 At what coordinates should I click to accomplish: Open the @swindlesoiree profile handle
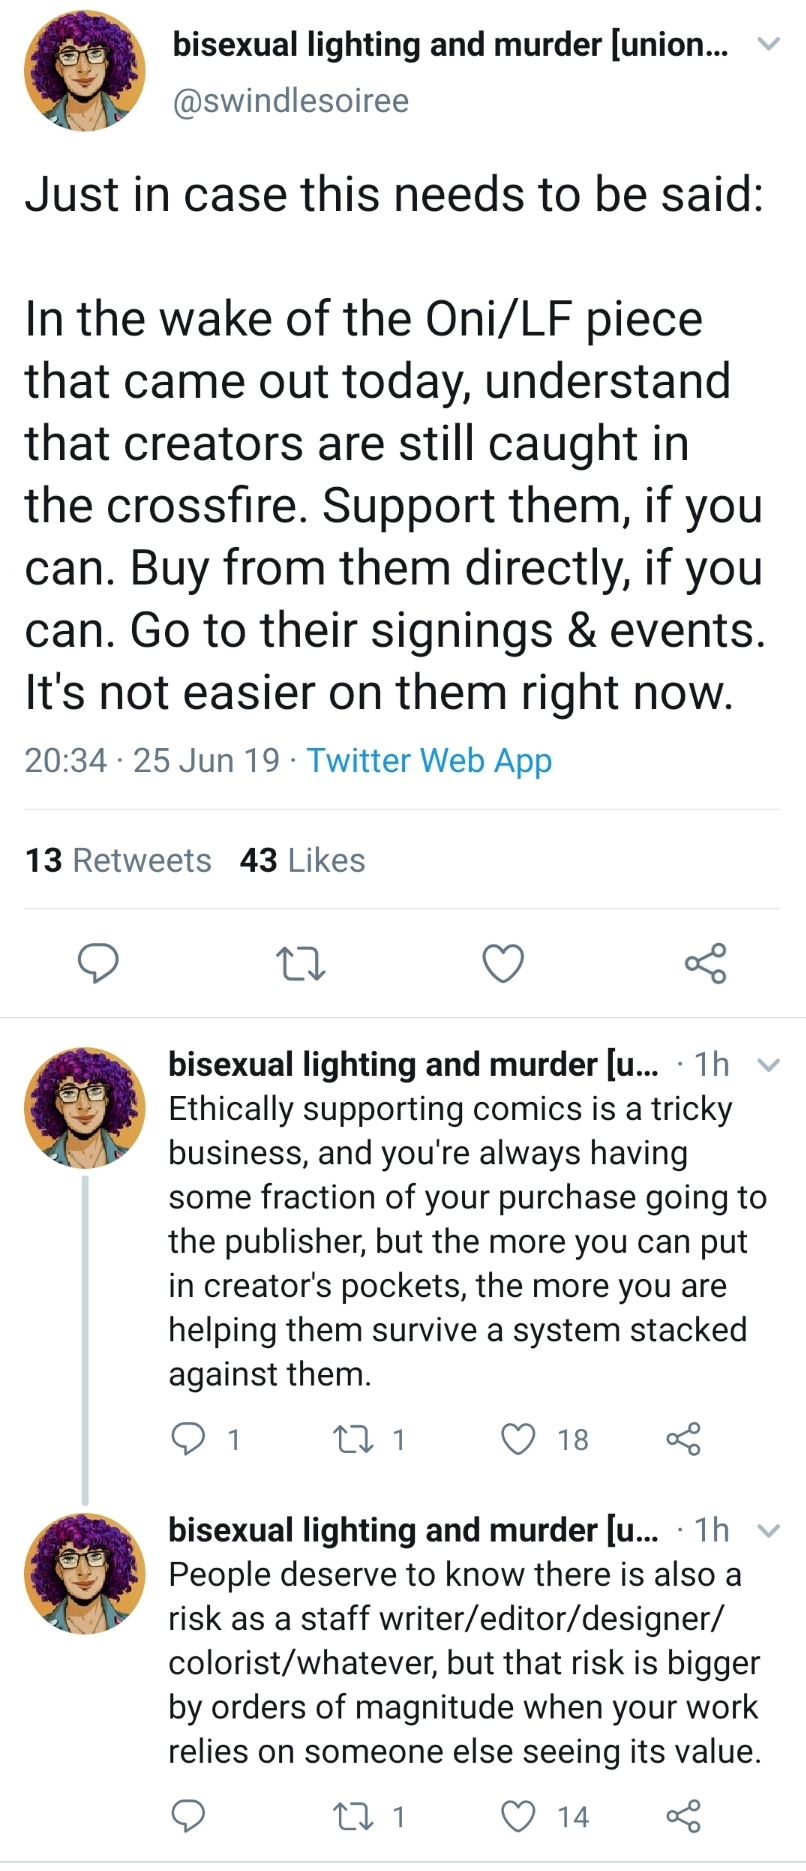pyautogui.click(x=291, y=101)
